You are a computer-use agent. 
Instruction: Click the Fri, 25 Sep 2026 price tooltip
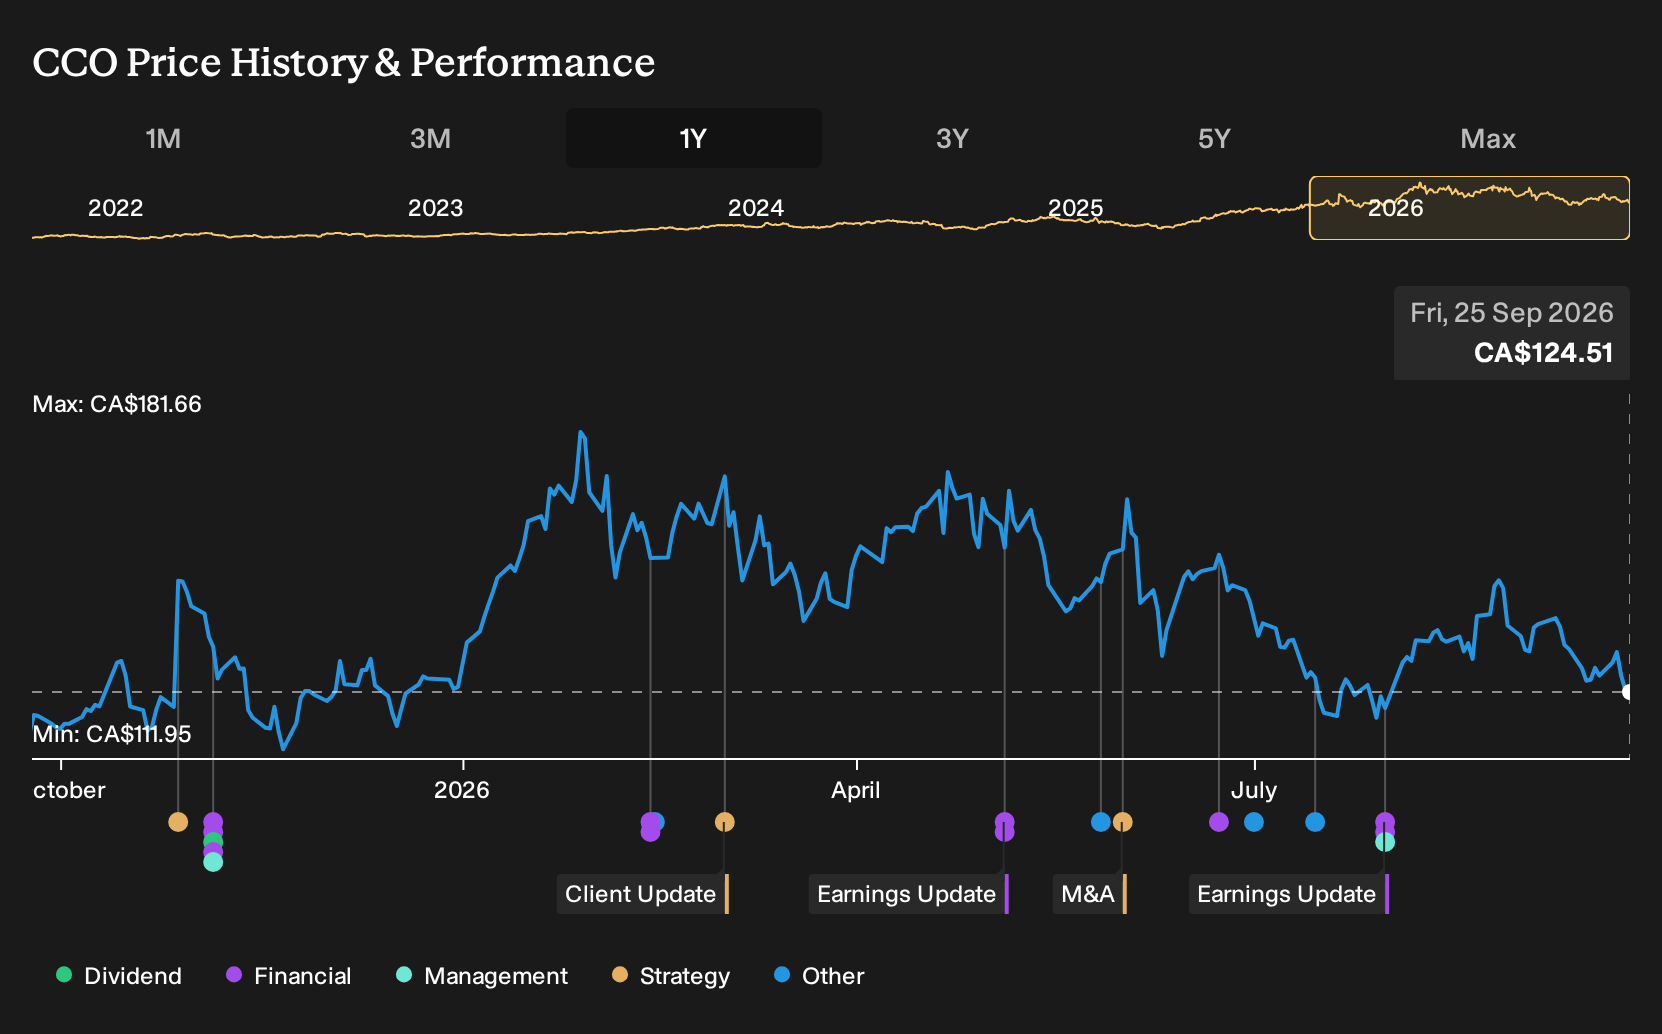[x=1512, y=333]
